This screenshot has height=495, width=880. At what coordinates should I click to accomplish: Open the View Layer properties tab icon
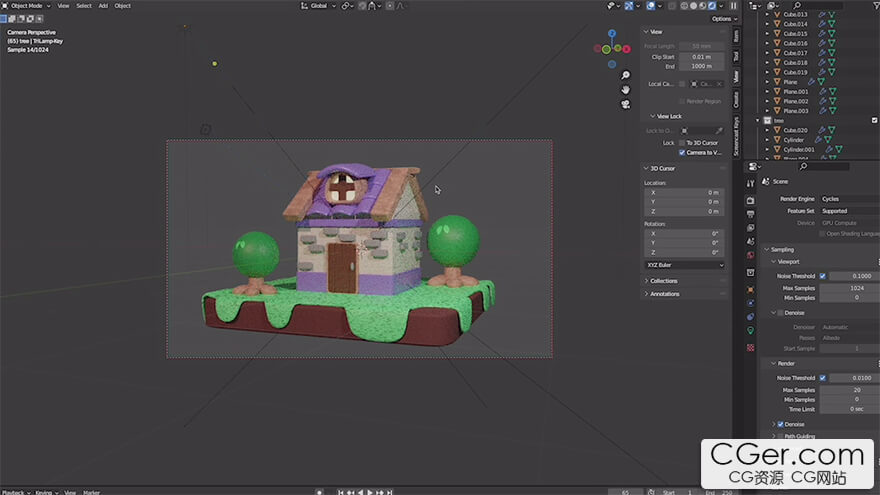(x=750, y=228)
